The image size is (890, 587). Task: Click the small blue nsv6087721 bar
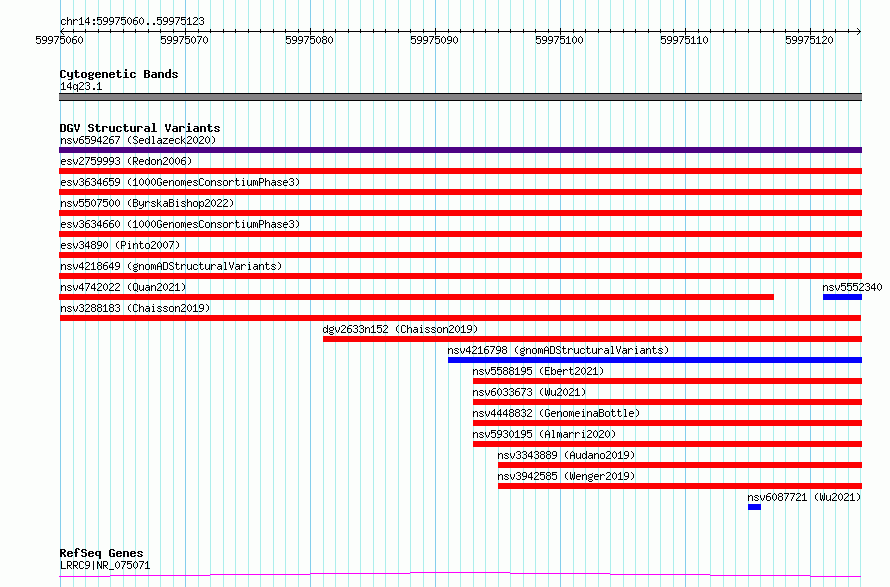[754, 507]
